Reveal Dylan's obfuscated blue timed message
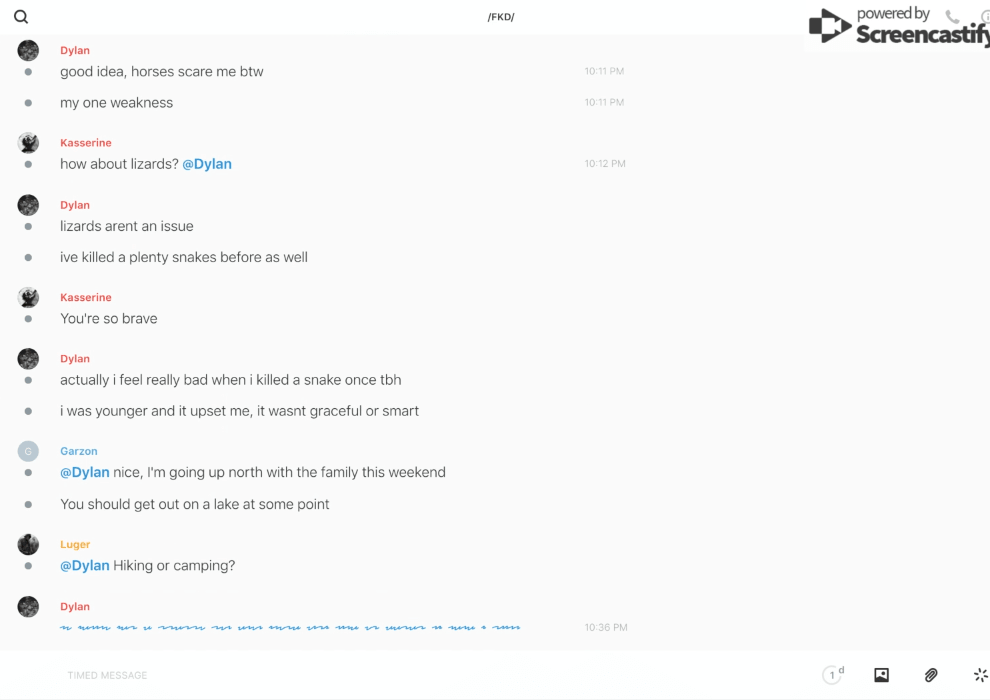Screen dimensions: 990x700 tap(290, 628)
